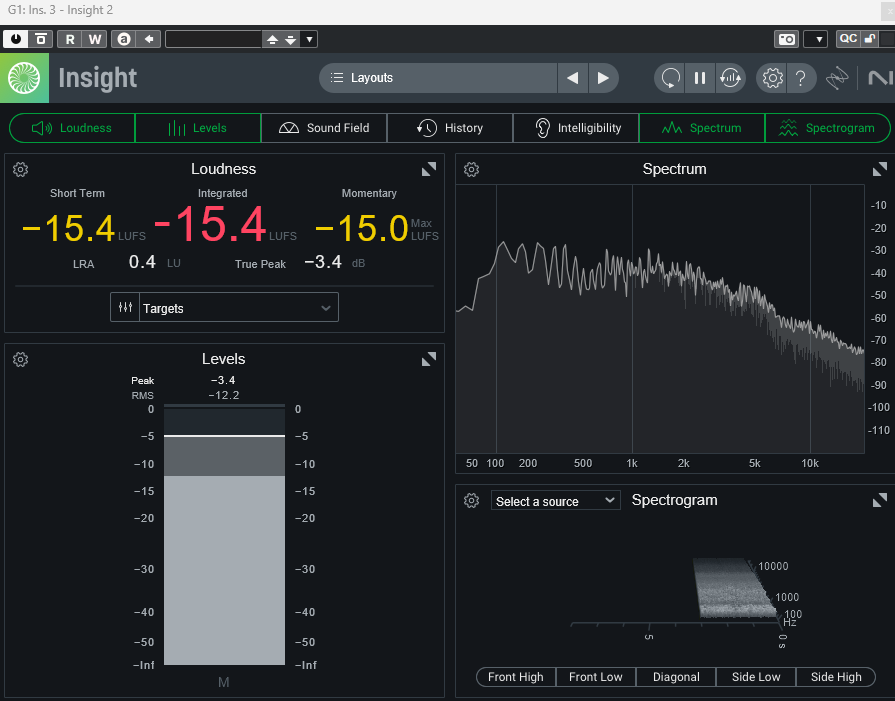Click the apply settings arrow button

[149, 39]
